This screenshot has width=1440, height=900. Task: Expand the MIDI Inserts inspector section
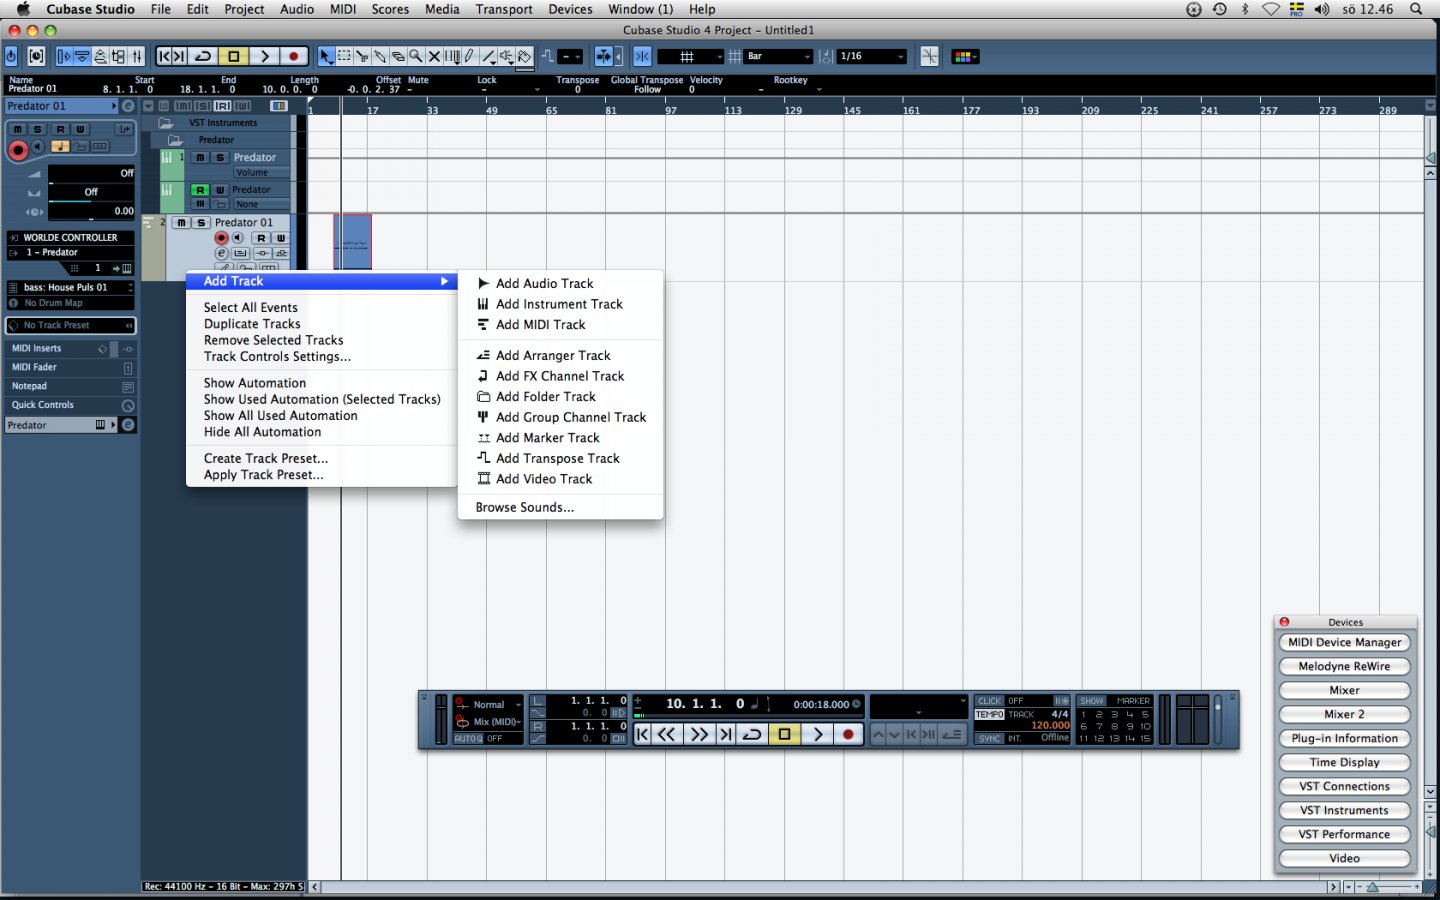[70, 348]
